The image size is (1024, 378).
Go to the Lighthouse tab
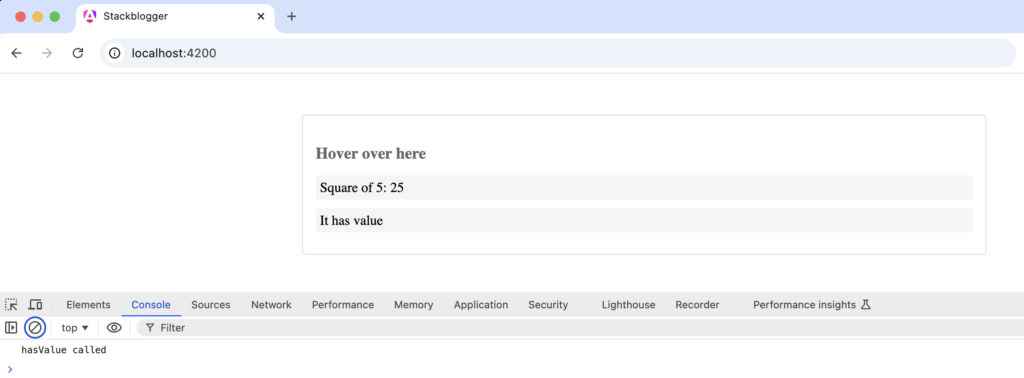point(628,304)
